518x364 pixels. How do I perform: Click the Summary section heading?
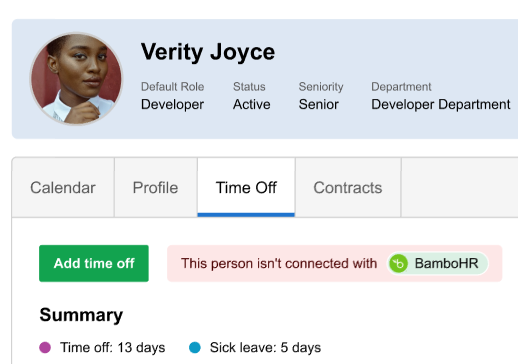click(81, 315)
